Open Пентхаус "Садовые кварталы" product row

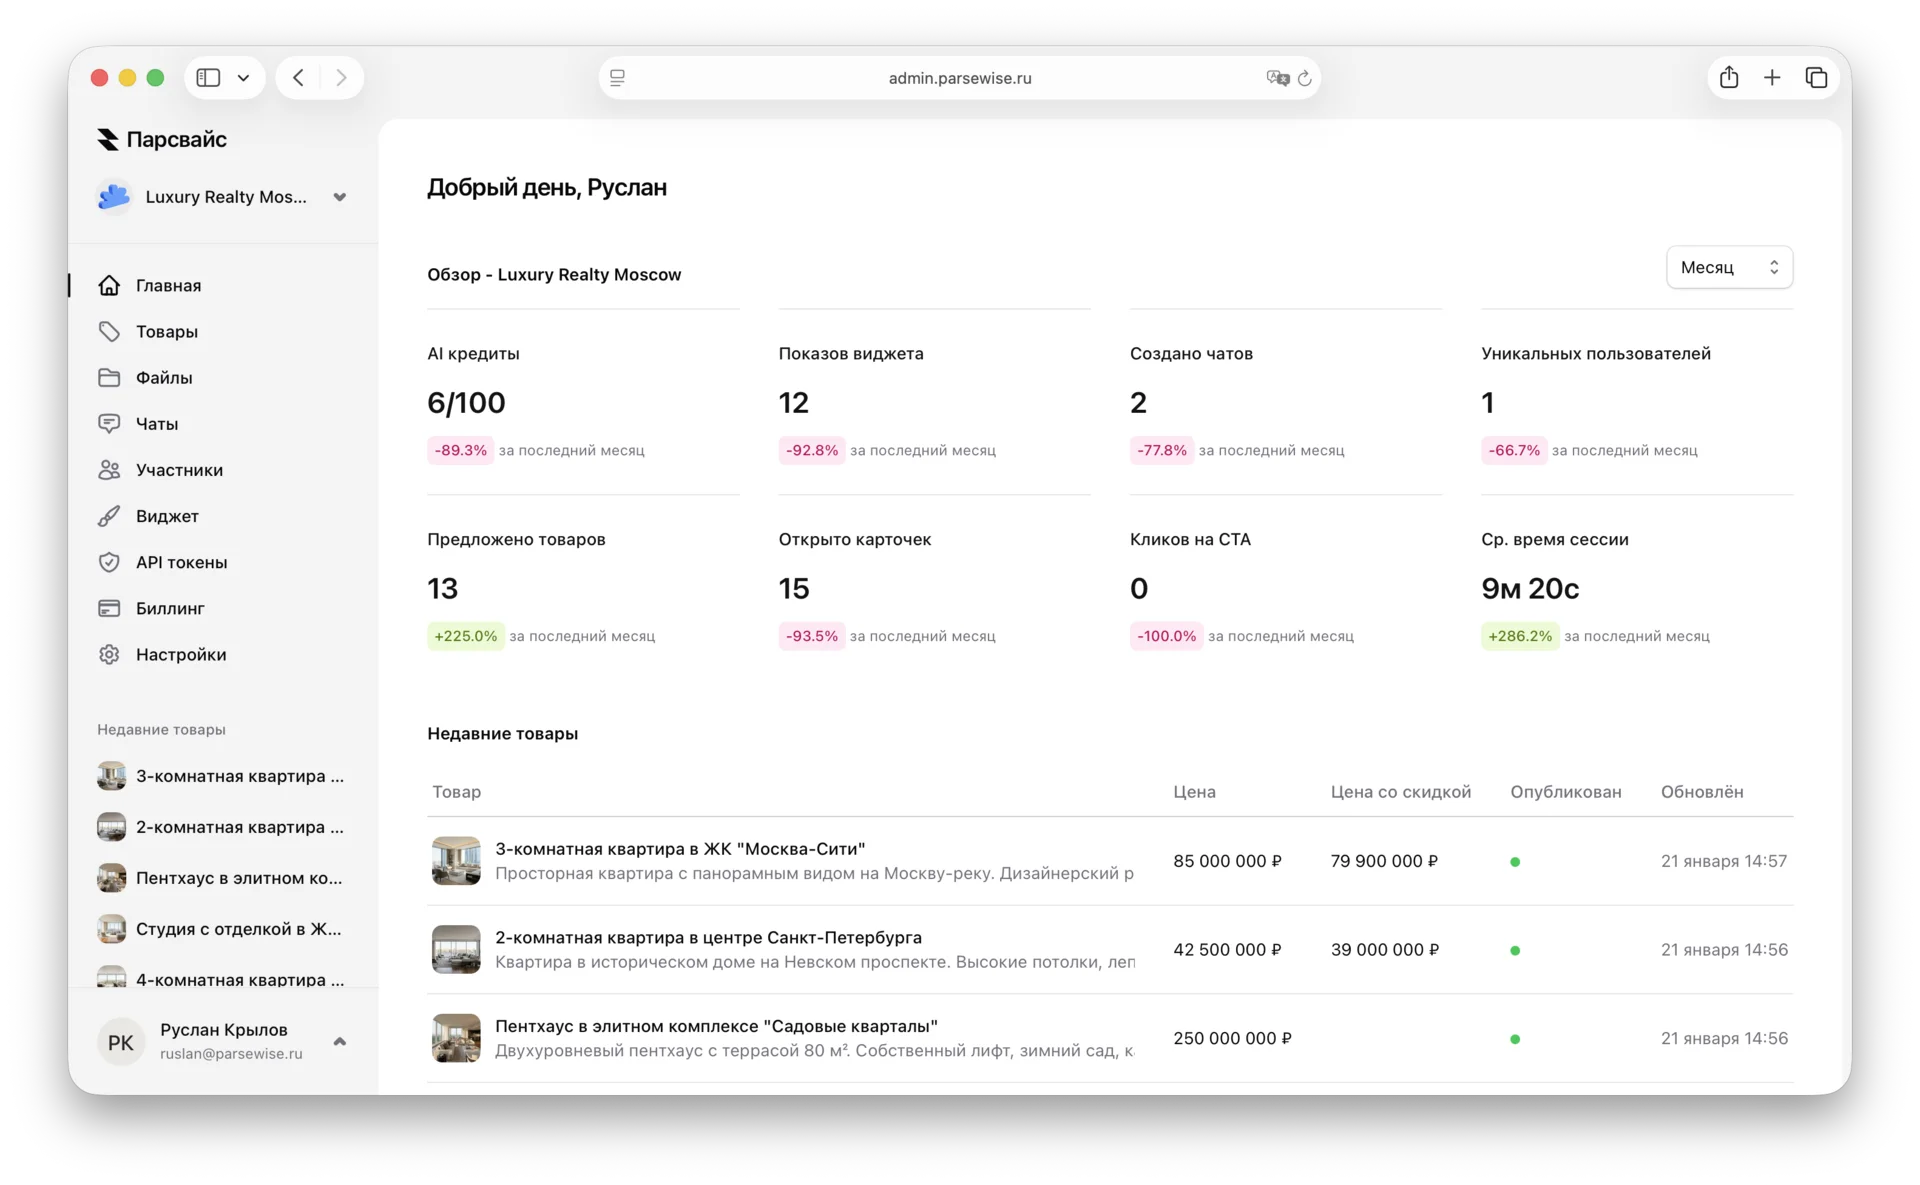[716, 1026]
